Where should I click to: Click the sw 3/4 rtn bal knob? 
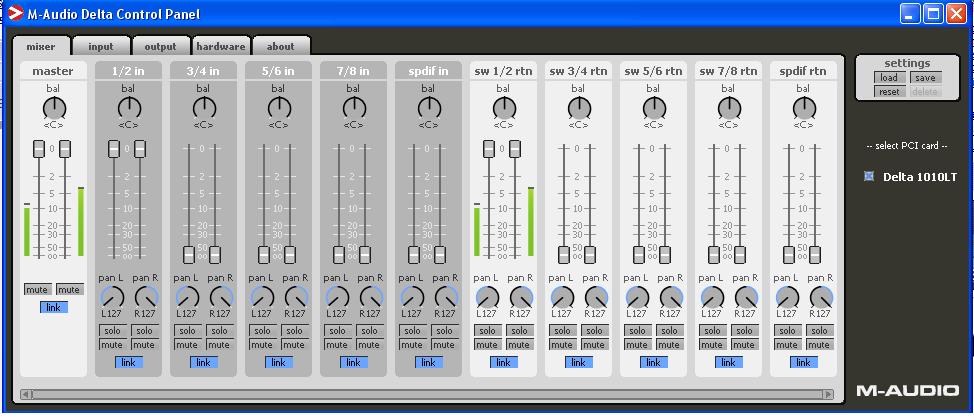[x=579, y=109]
